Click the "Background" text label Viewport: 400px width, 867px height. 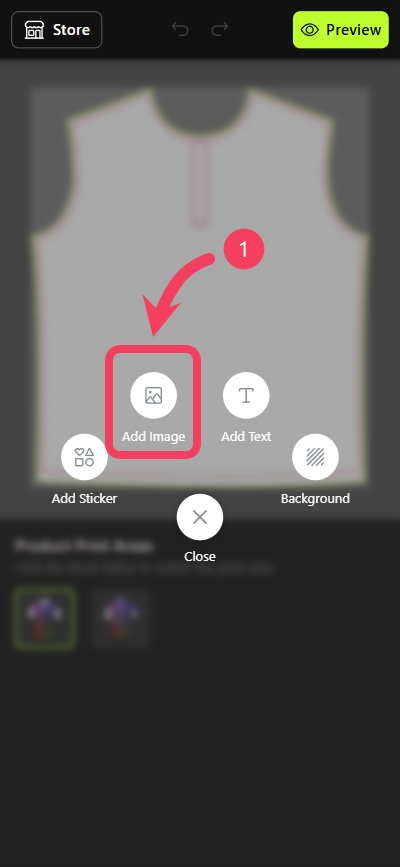coord(315,498)
